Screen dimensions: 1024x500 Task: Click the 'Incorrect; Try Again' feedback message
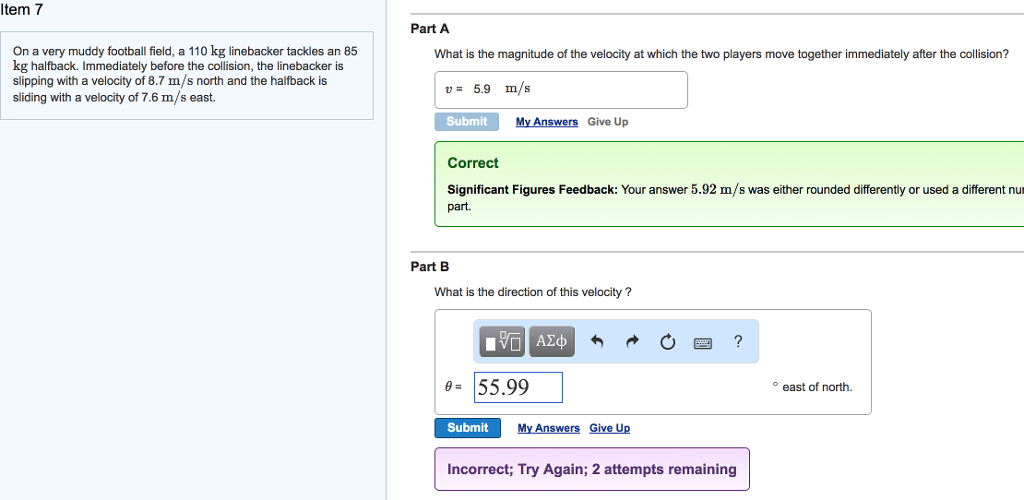(x=592, y=469)
